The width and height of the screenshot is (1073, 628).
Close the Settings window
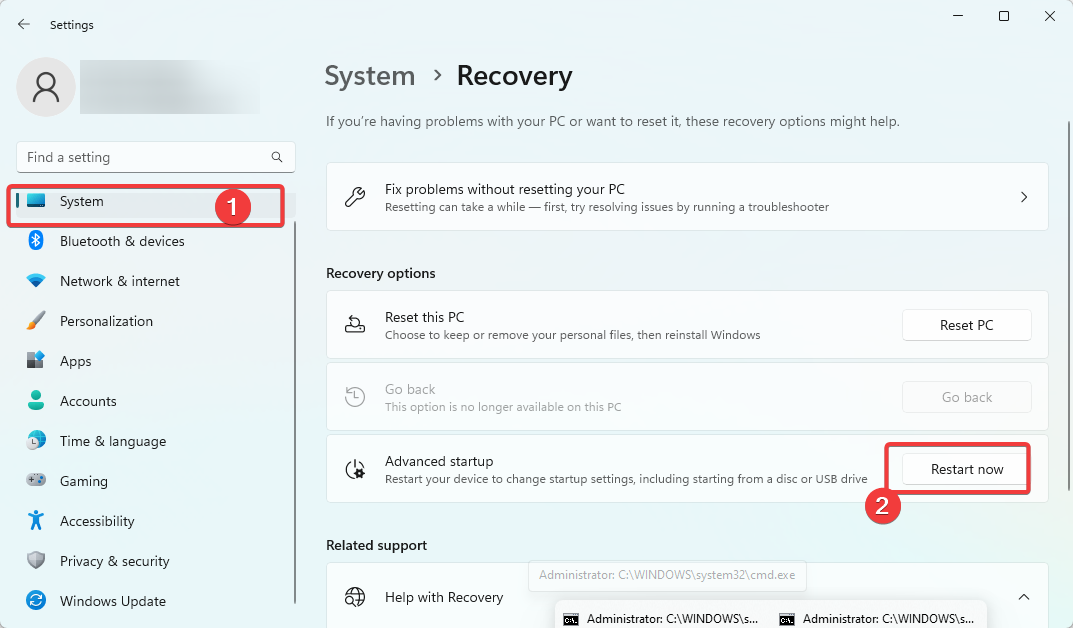point(1050,16)
